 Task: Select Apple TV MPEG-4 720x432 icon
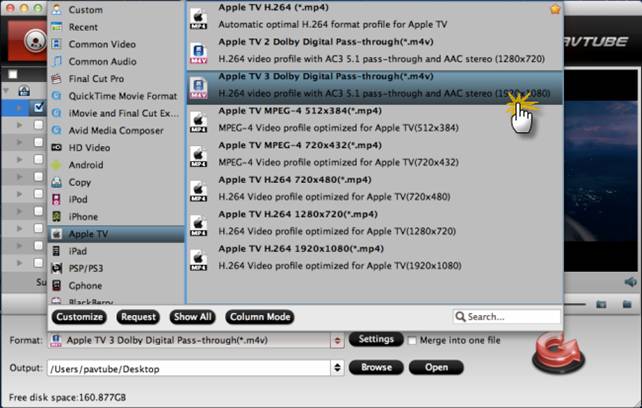pyautogui.click(x=199, y=156)
